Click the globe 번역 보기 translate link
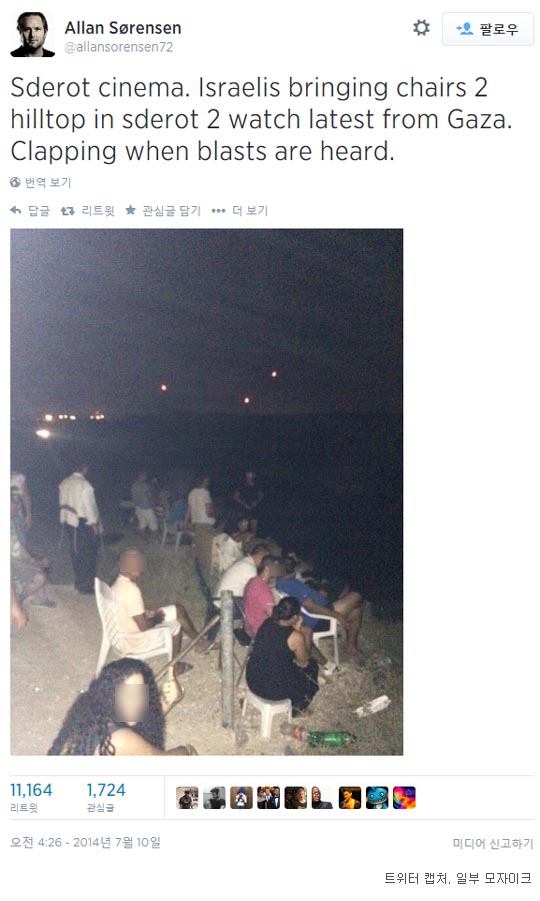The height and width of the screenshot is (901, 540). click(41, 183)
